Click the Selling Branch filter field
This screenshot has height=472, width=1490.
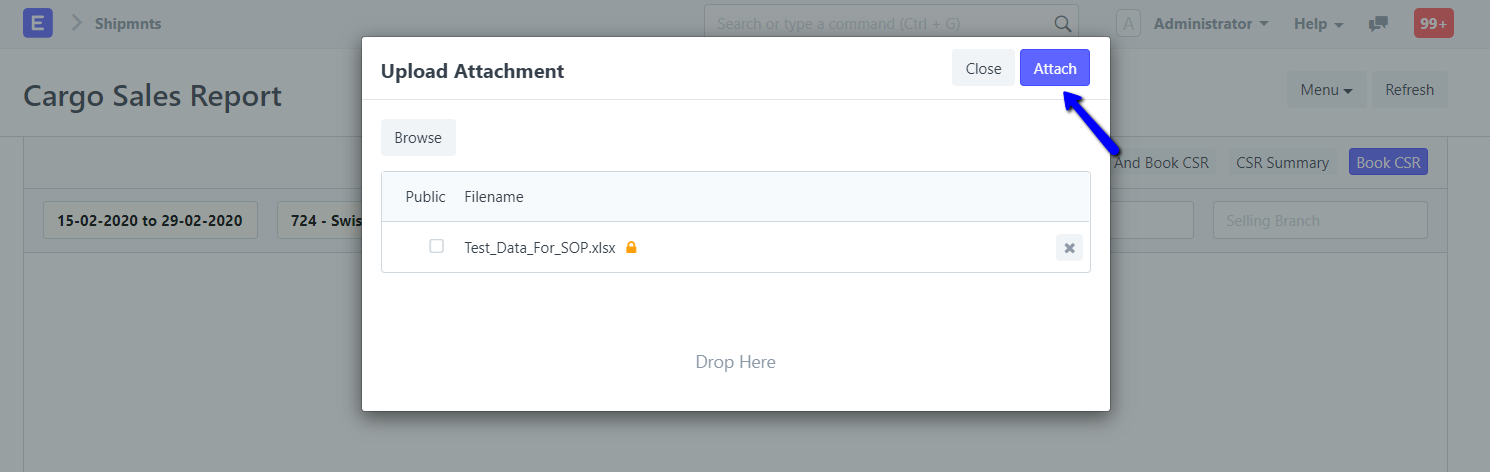[x=1320, y=220]
